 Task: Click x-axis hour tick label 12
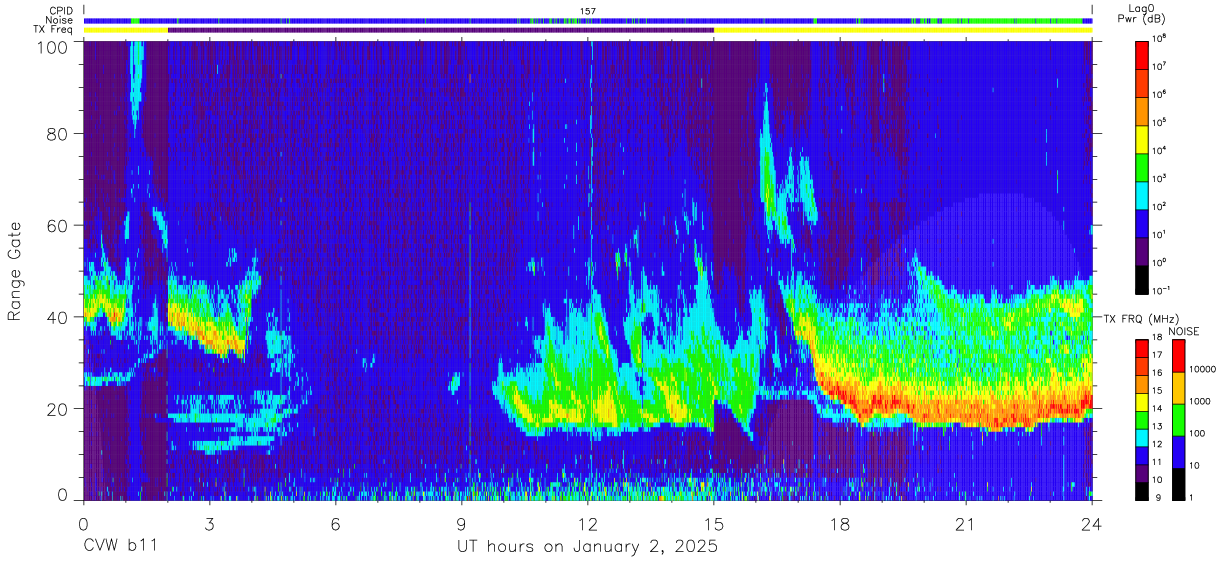coord(588,524)
